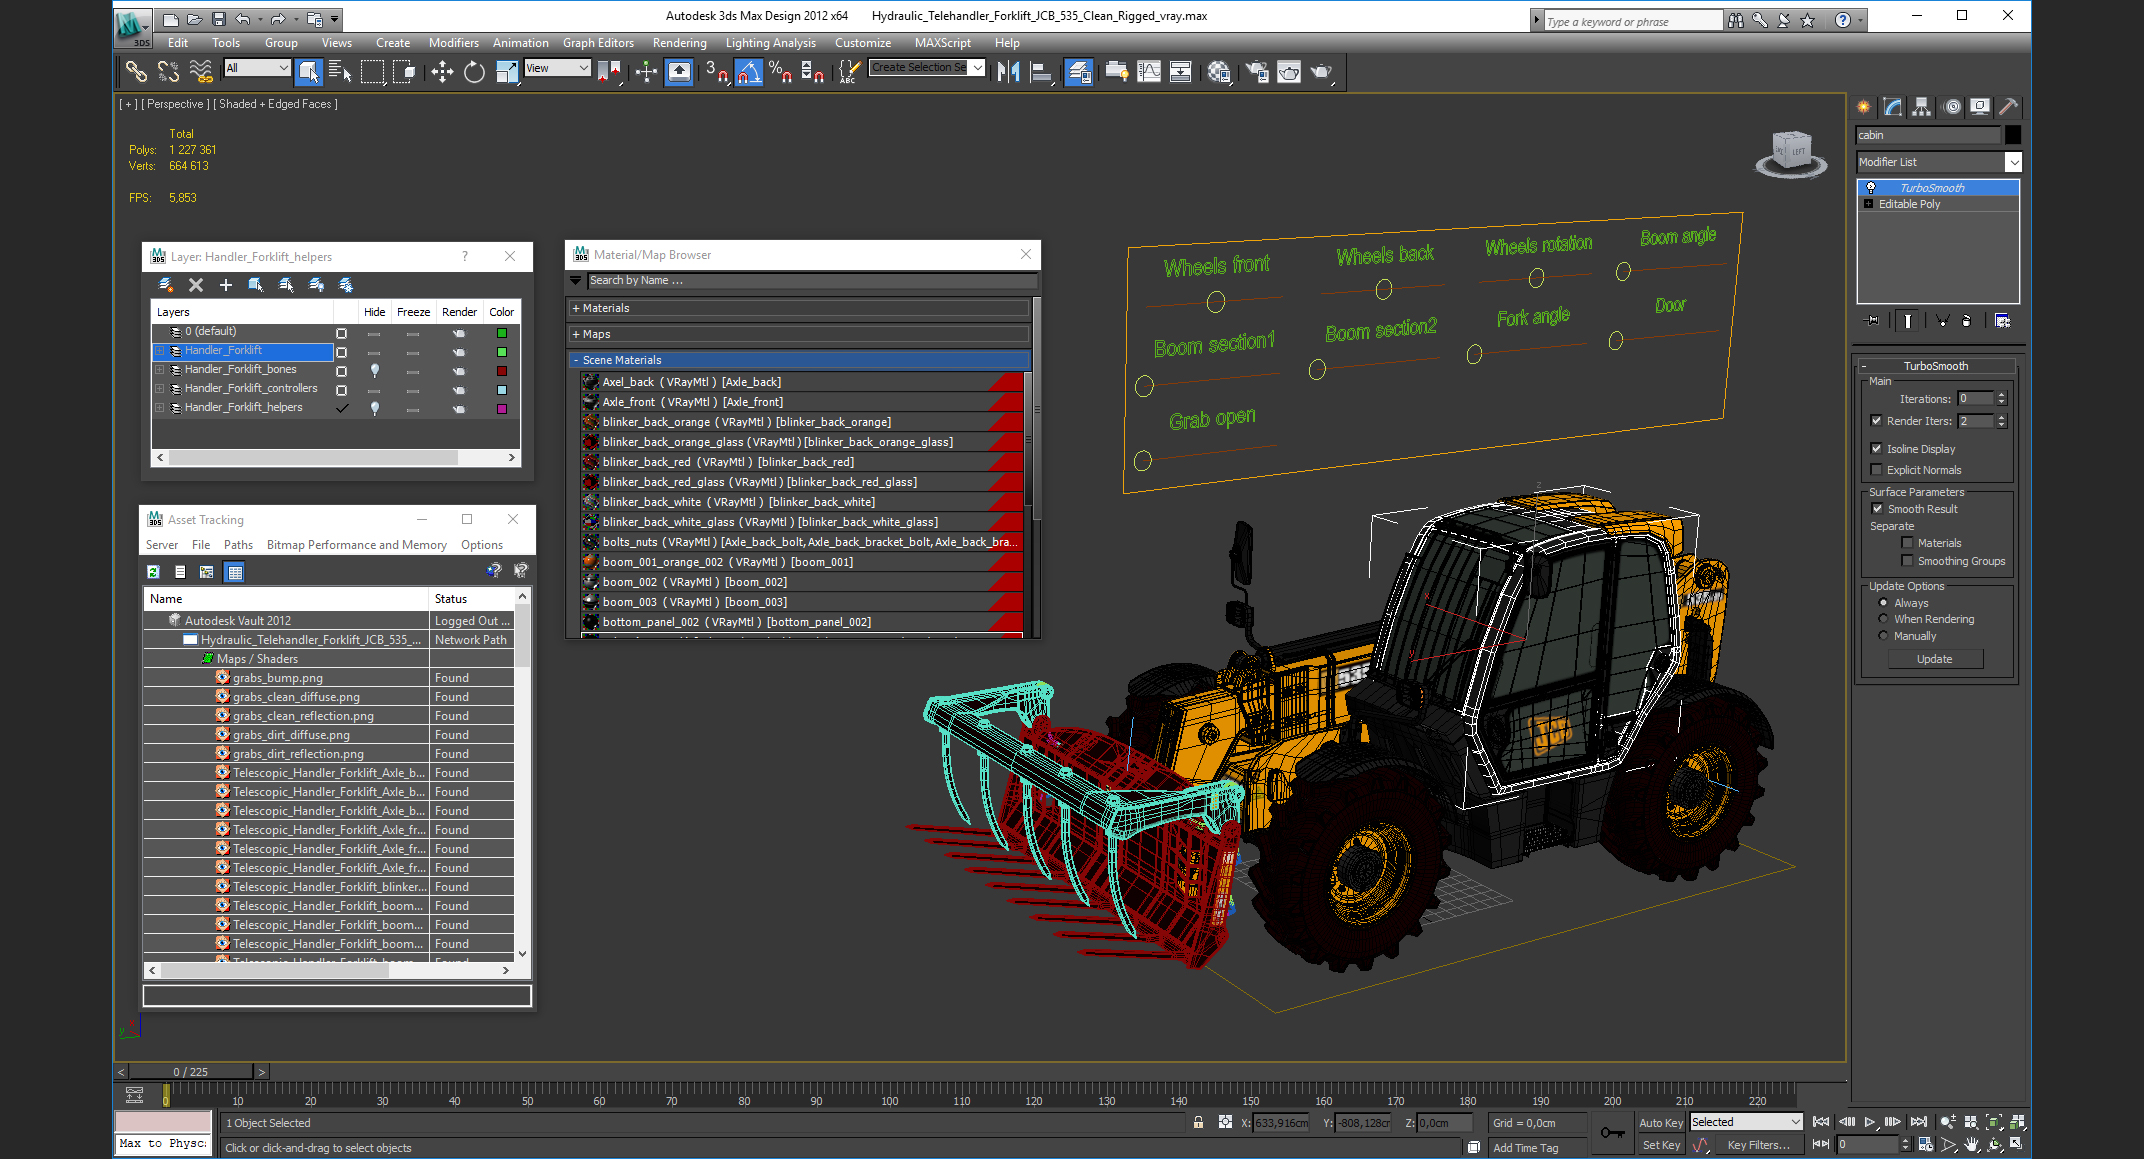Toggle Angle Snap in main toolbar
This screenshot has width=2144, height=1159.
749,71
